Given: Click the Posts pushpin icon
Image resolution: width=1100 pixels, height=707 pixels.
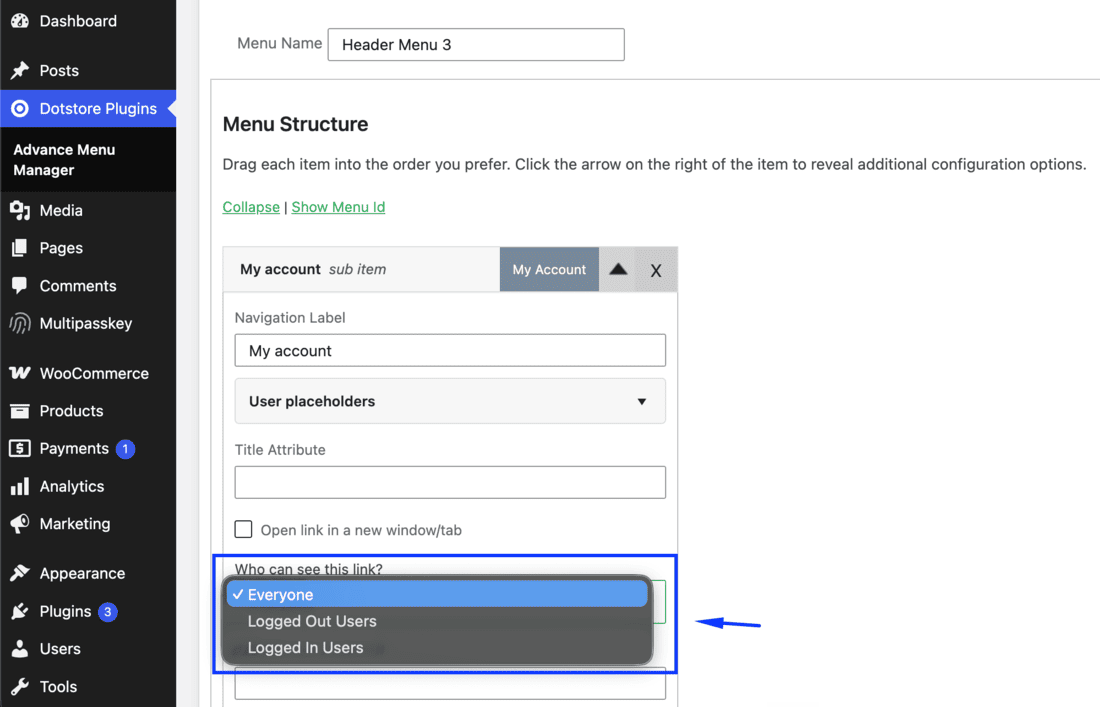Looking at the screenshot, I should 20,70.
